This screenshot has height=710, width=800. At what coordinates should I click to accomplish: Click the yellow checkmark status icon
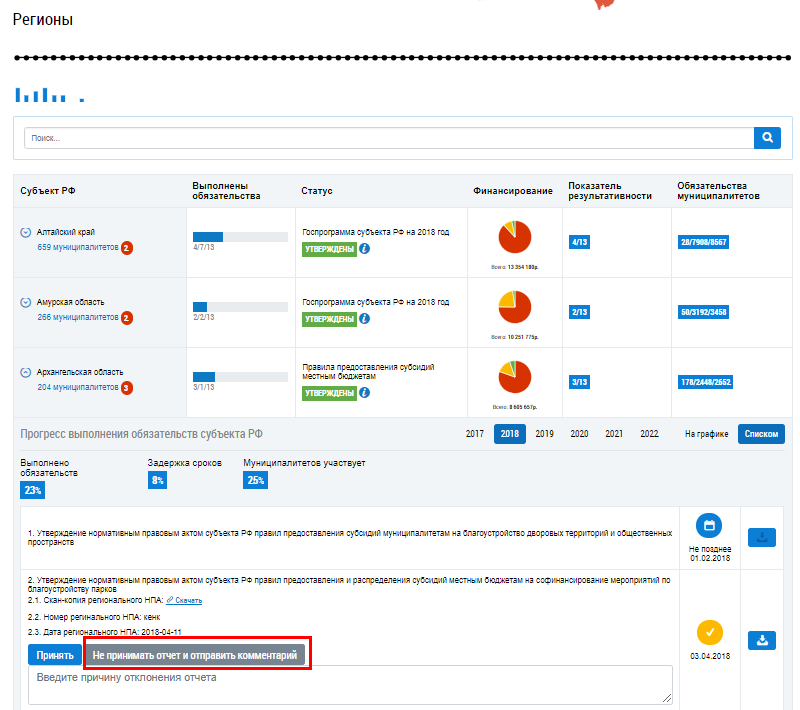tap(709, 632)
